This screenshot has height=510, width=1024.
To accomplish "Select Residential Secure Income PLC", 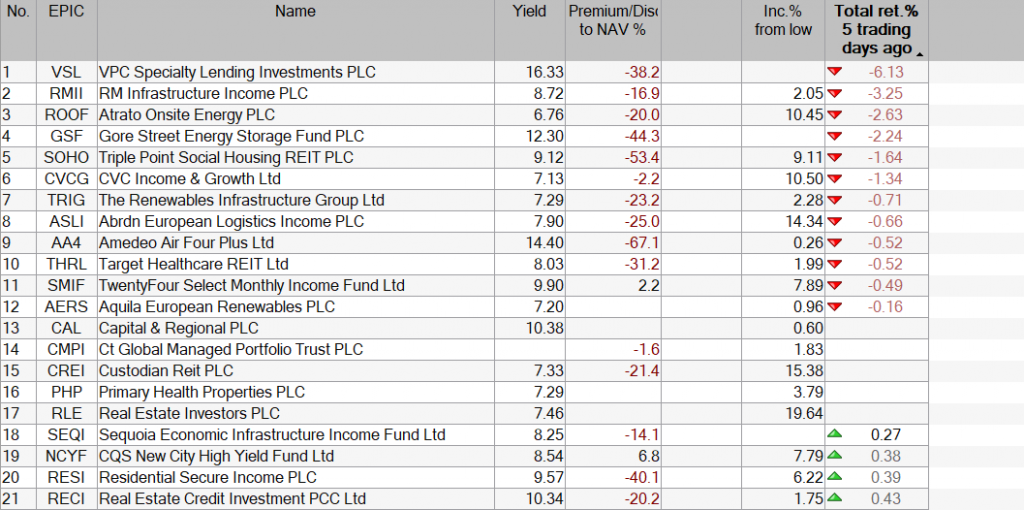I will point(208,477).
